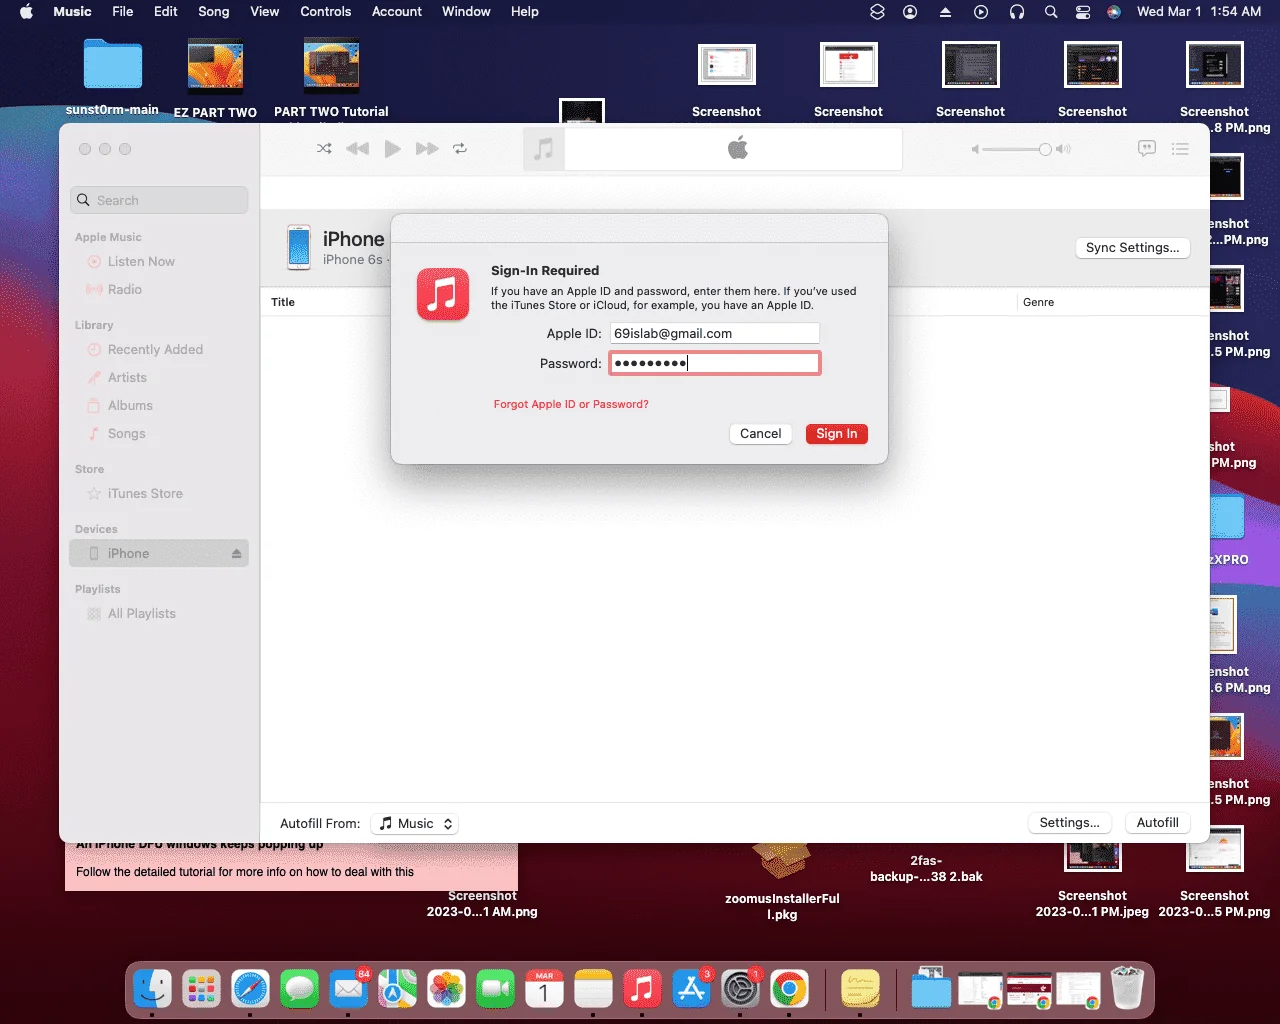The image size is (1280, 1024).
Task: Click the Apple ID text field
Action: click(x=714, y=333)
